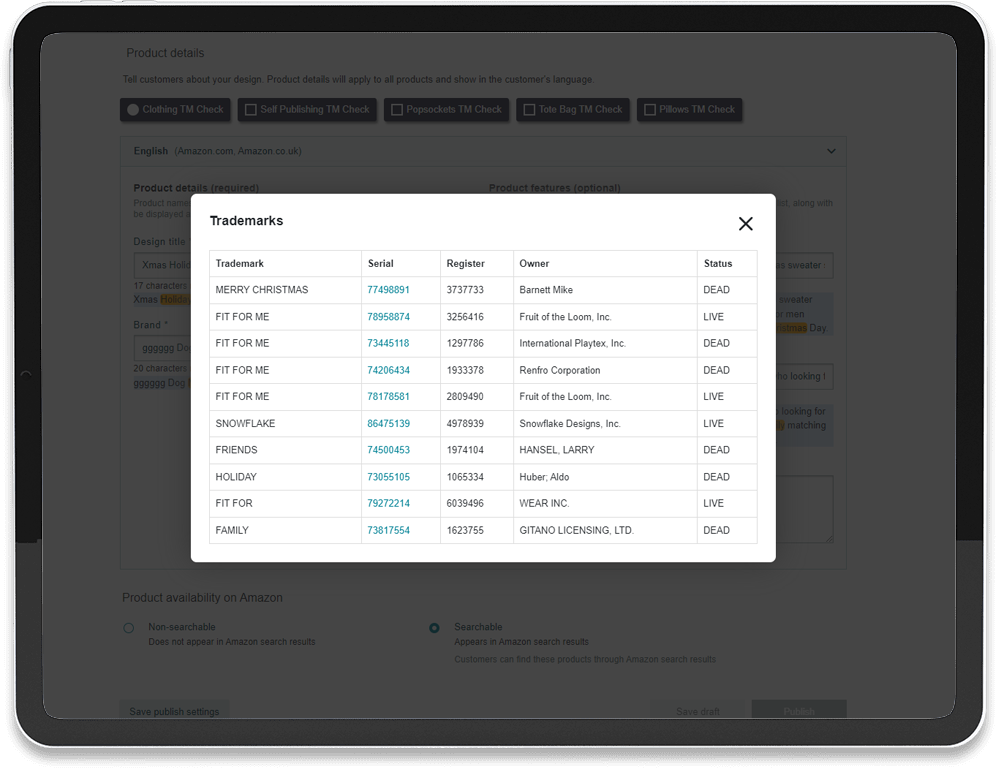This screenshot has width=996, height=768.
Task: Click owner Snowflake Designs, Inc. cell
Action: point(605,423)
